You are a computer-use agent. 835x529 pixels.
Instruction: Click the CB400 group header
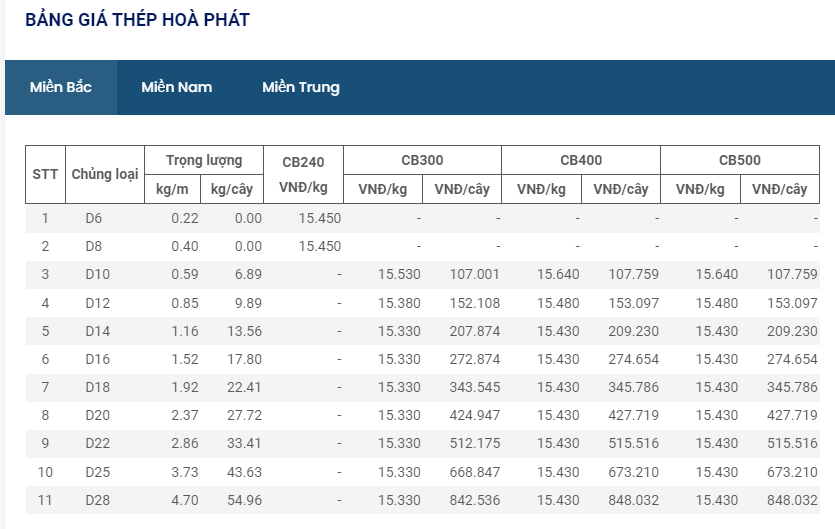(x=581, y=160)
